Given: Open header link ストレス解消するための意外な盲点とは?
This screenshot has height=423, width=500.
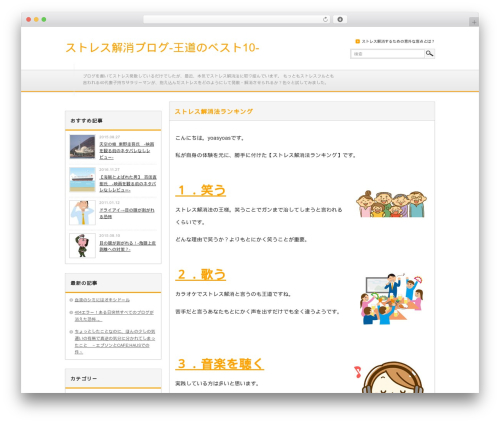Looking at the screenshot, I should (398, 41).
